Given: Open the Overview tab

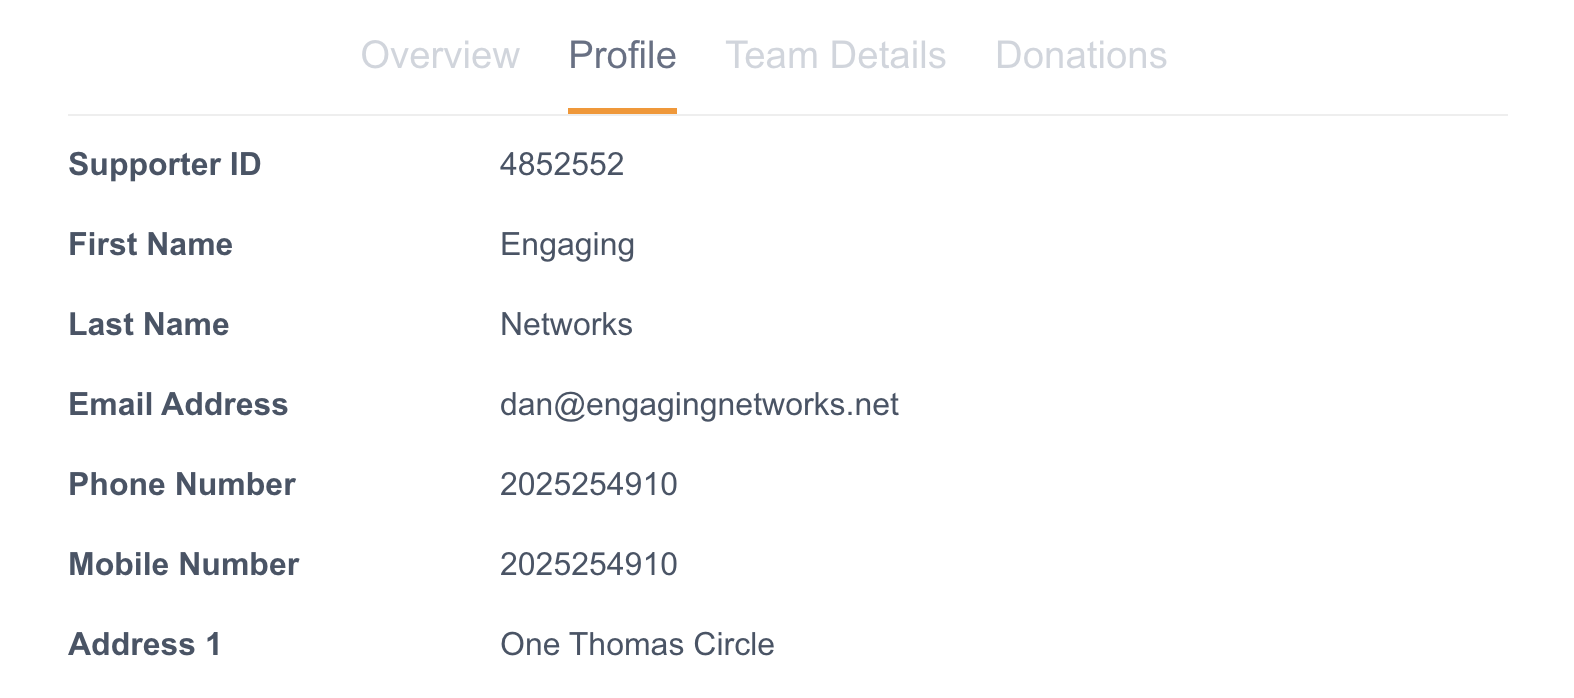Looking at the screenshot, I should (x=440, y=55).
